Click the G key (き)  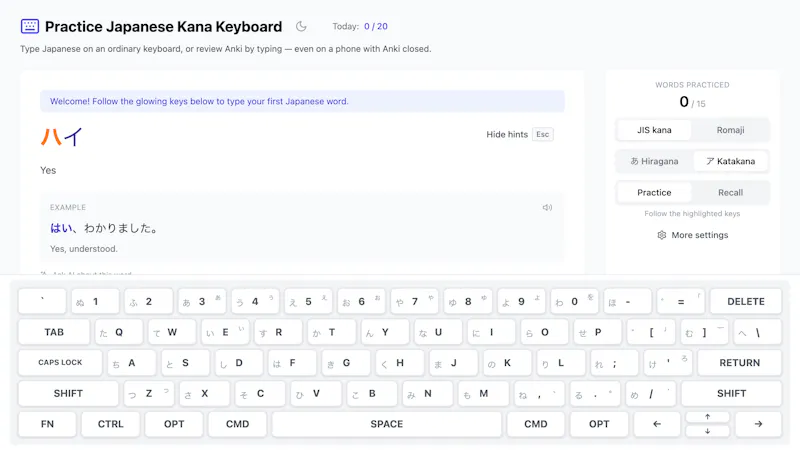point(346,363)
